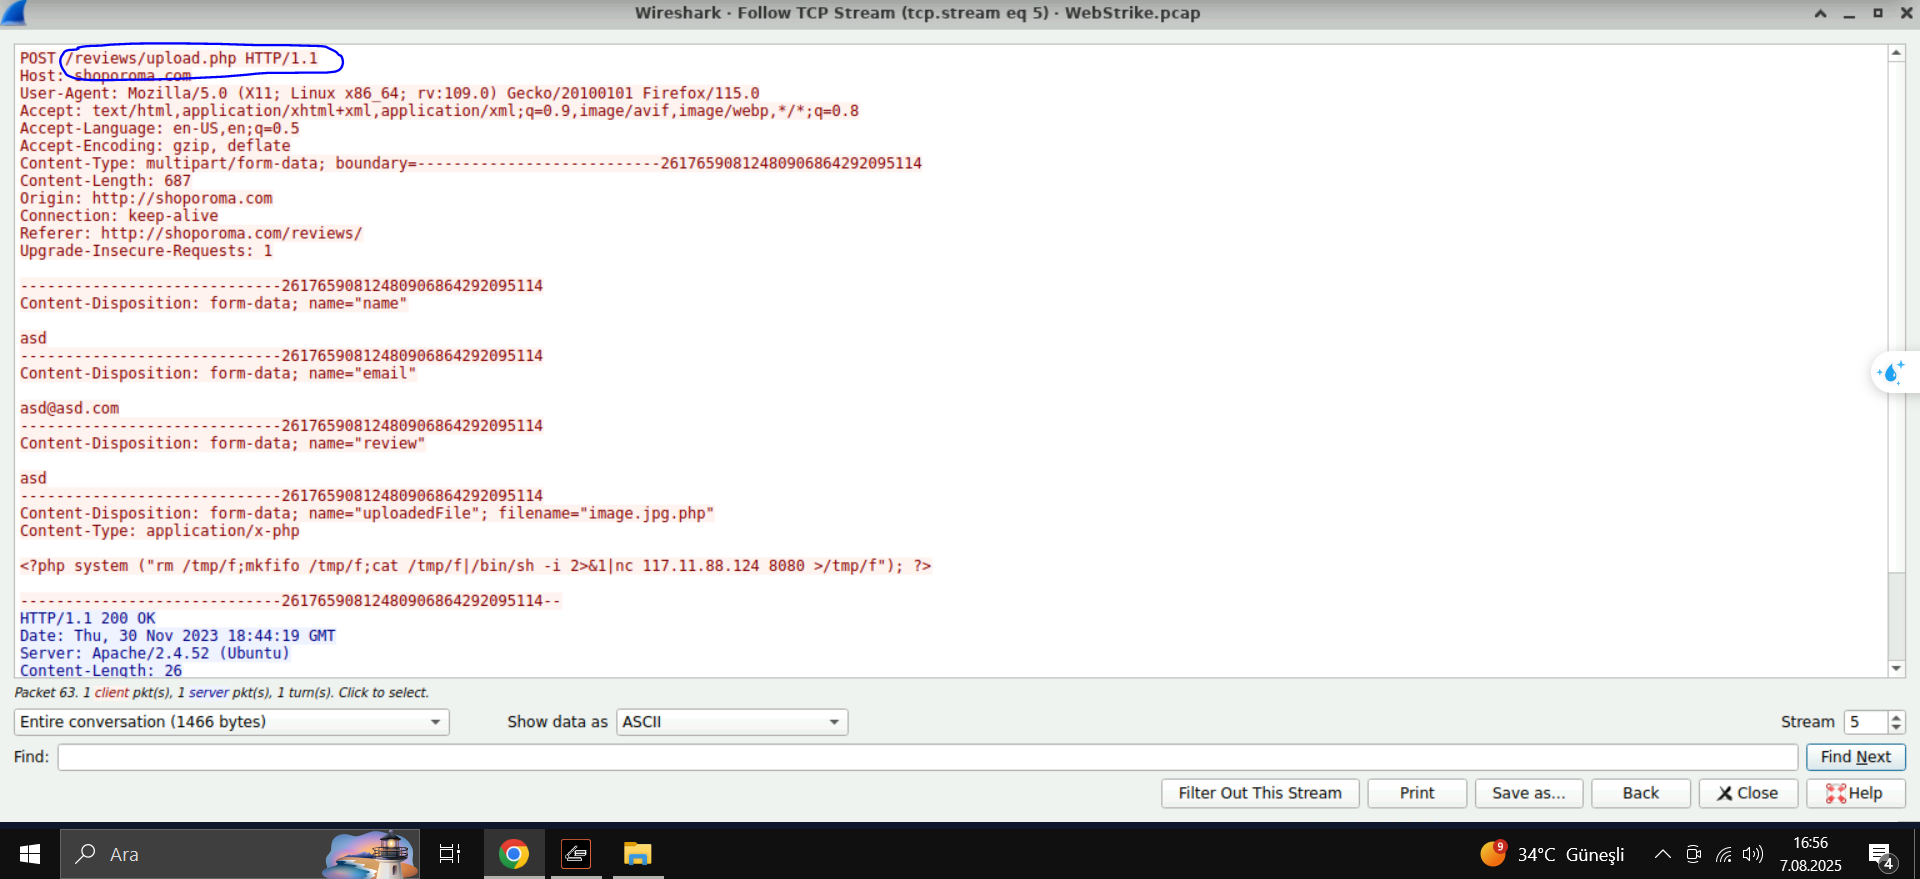Click the "Content-Length: 687" line
The width and height of the screenshot is (1920, 879).
(105, 181)
